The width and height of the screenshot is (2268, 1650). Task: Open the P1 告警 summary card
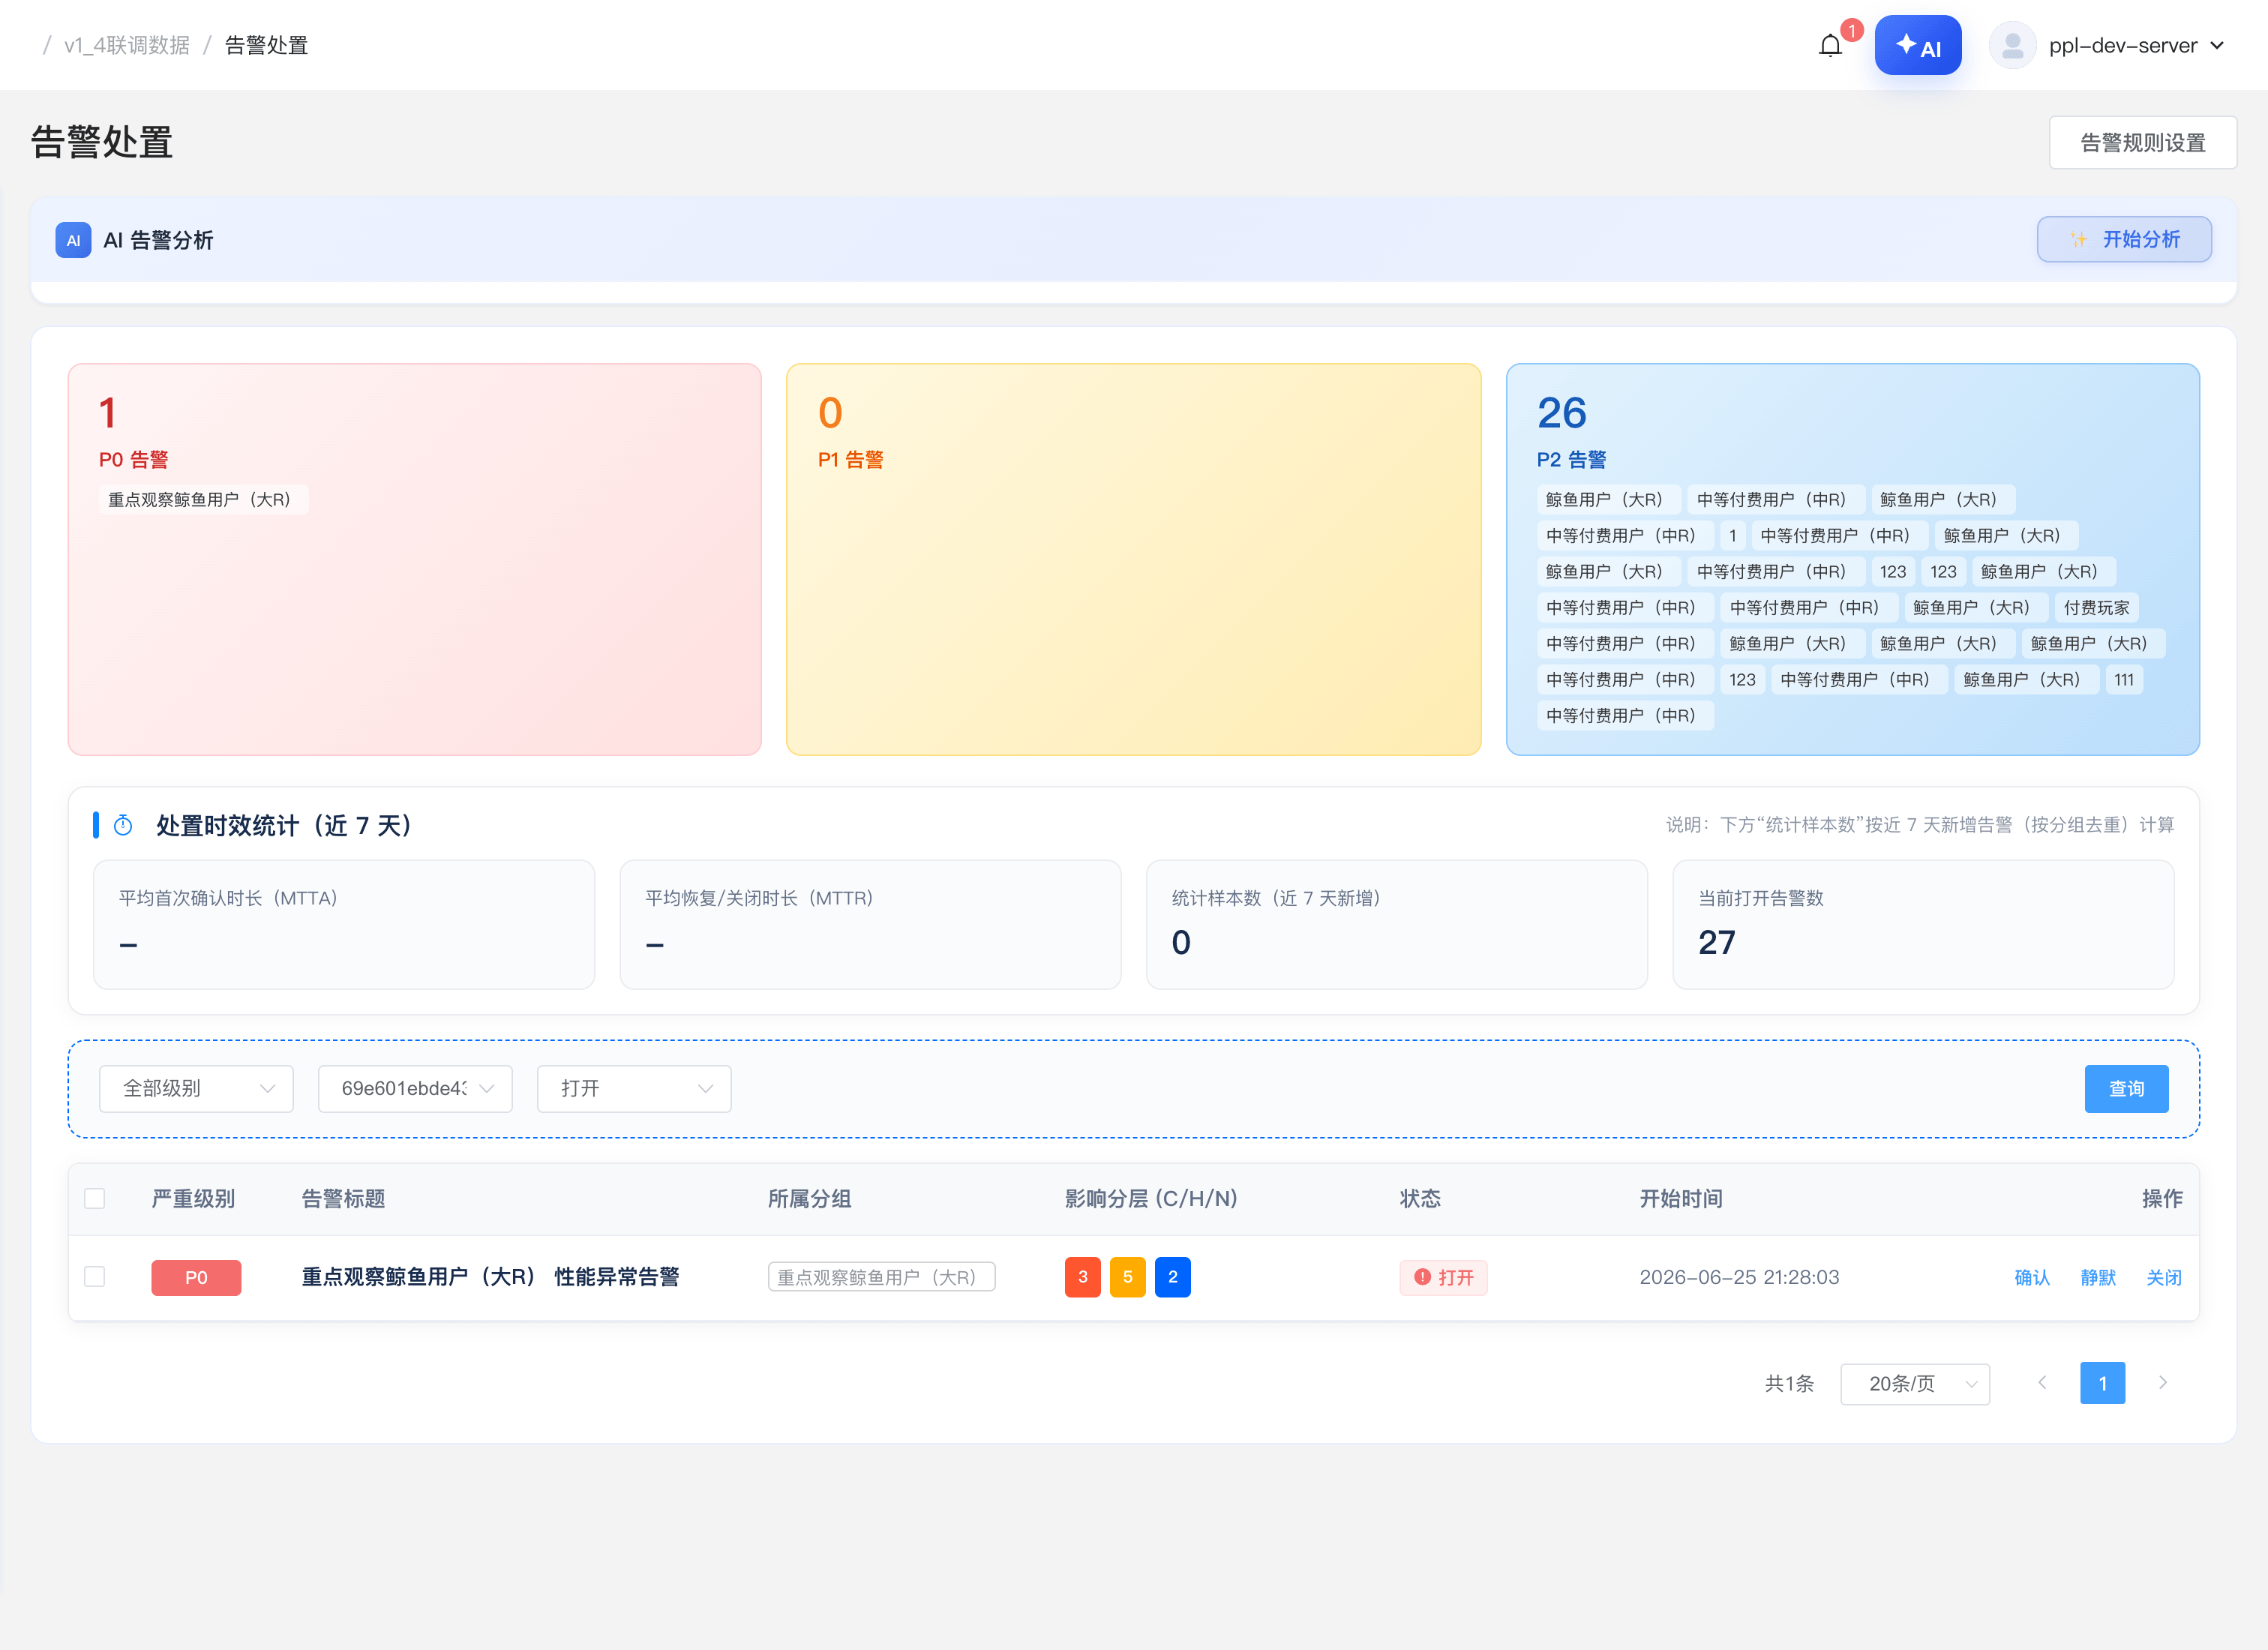pos(1133,559)
